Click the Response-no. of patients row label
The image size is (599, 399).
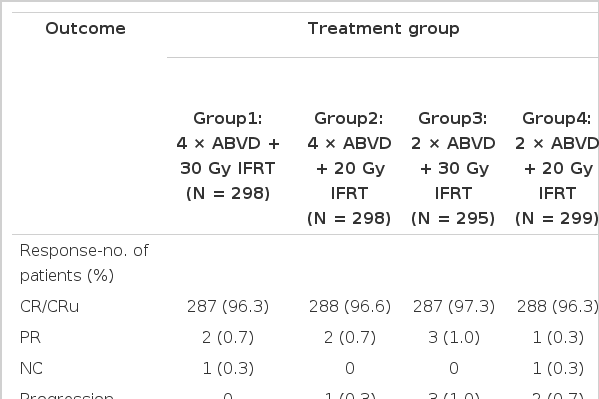[x=84, y=263]
